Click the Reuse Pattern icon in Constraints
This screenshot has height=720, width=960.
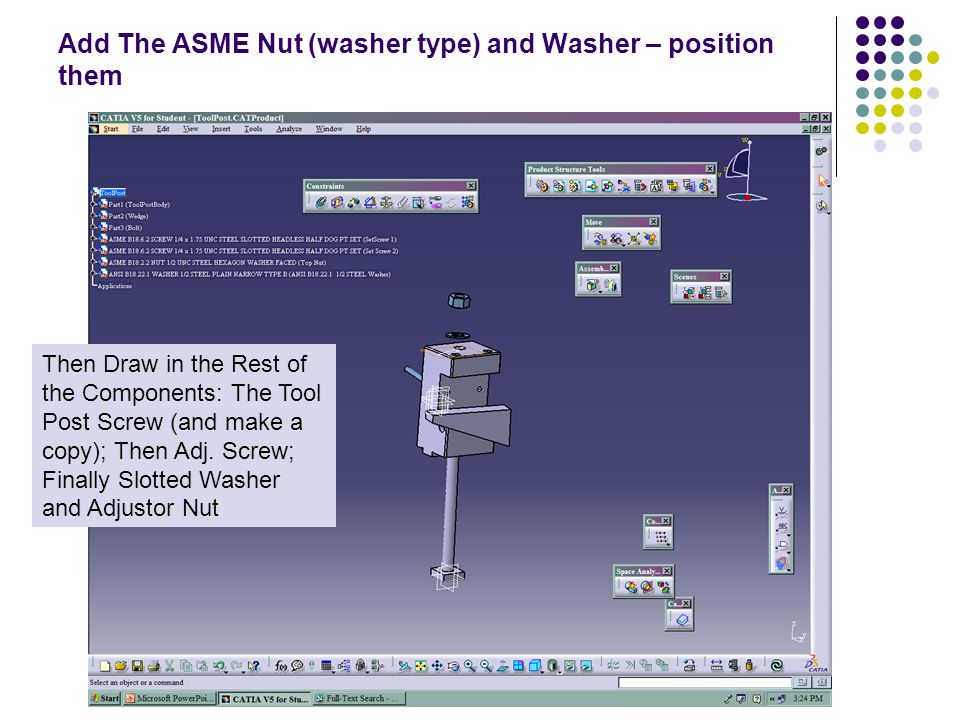(468, 202)
